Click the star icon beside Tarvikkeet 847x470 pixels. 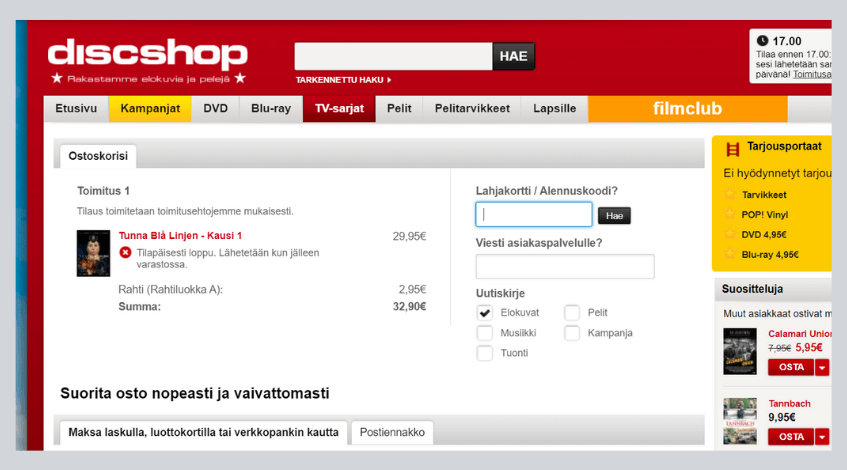730,194
